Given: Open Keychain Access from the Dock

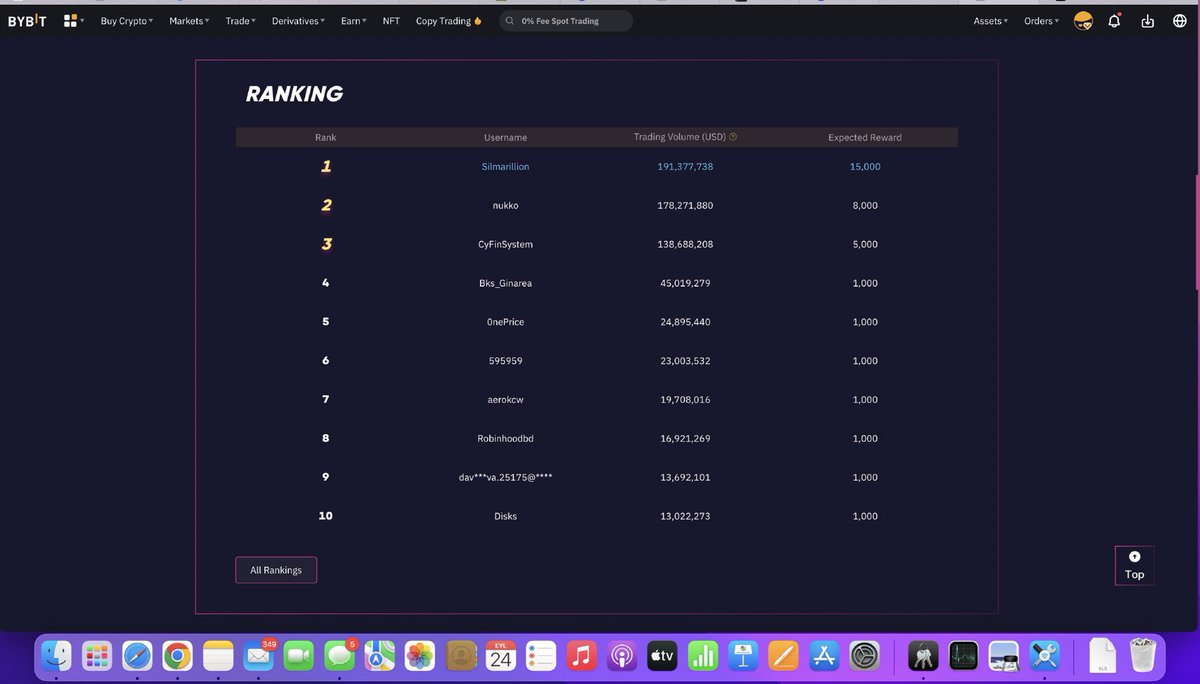Looking at the screenshot, I should (922, 657).
